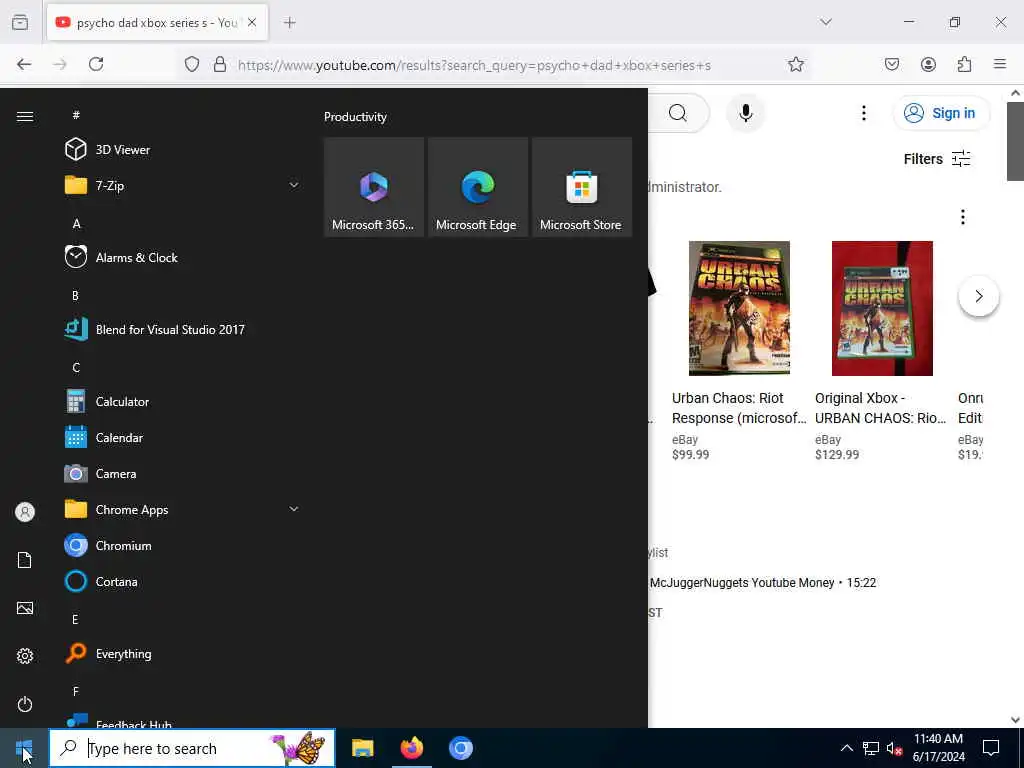Image resolution: width=1024 pixels, height=768 pixels.
Task: Switch to Firefox on the taskbar
Action: pos(411,748)
